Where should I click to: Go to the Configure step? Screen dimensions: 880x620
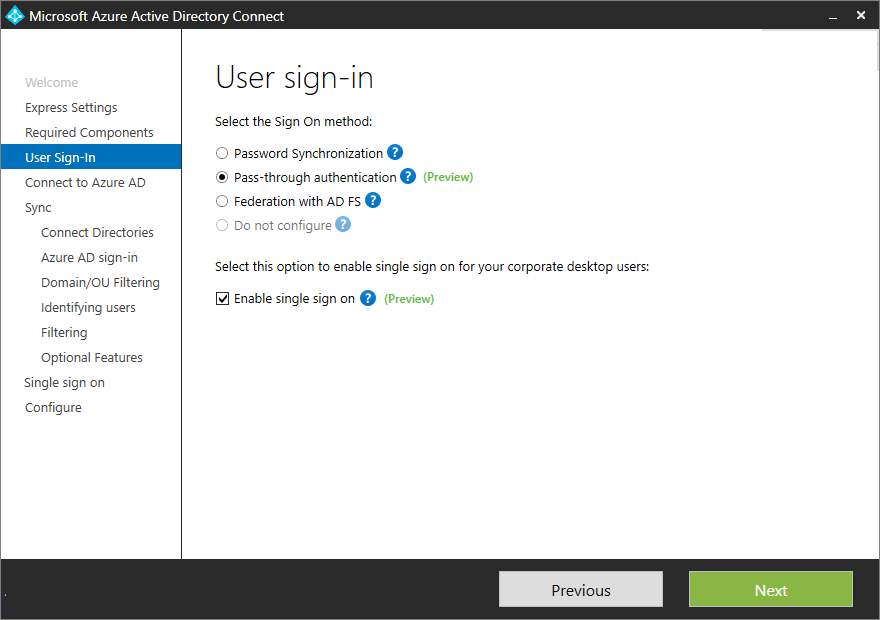click(53, 407)
